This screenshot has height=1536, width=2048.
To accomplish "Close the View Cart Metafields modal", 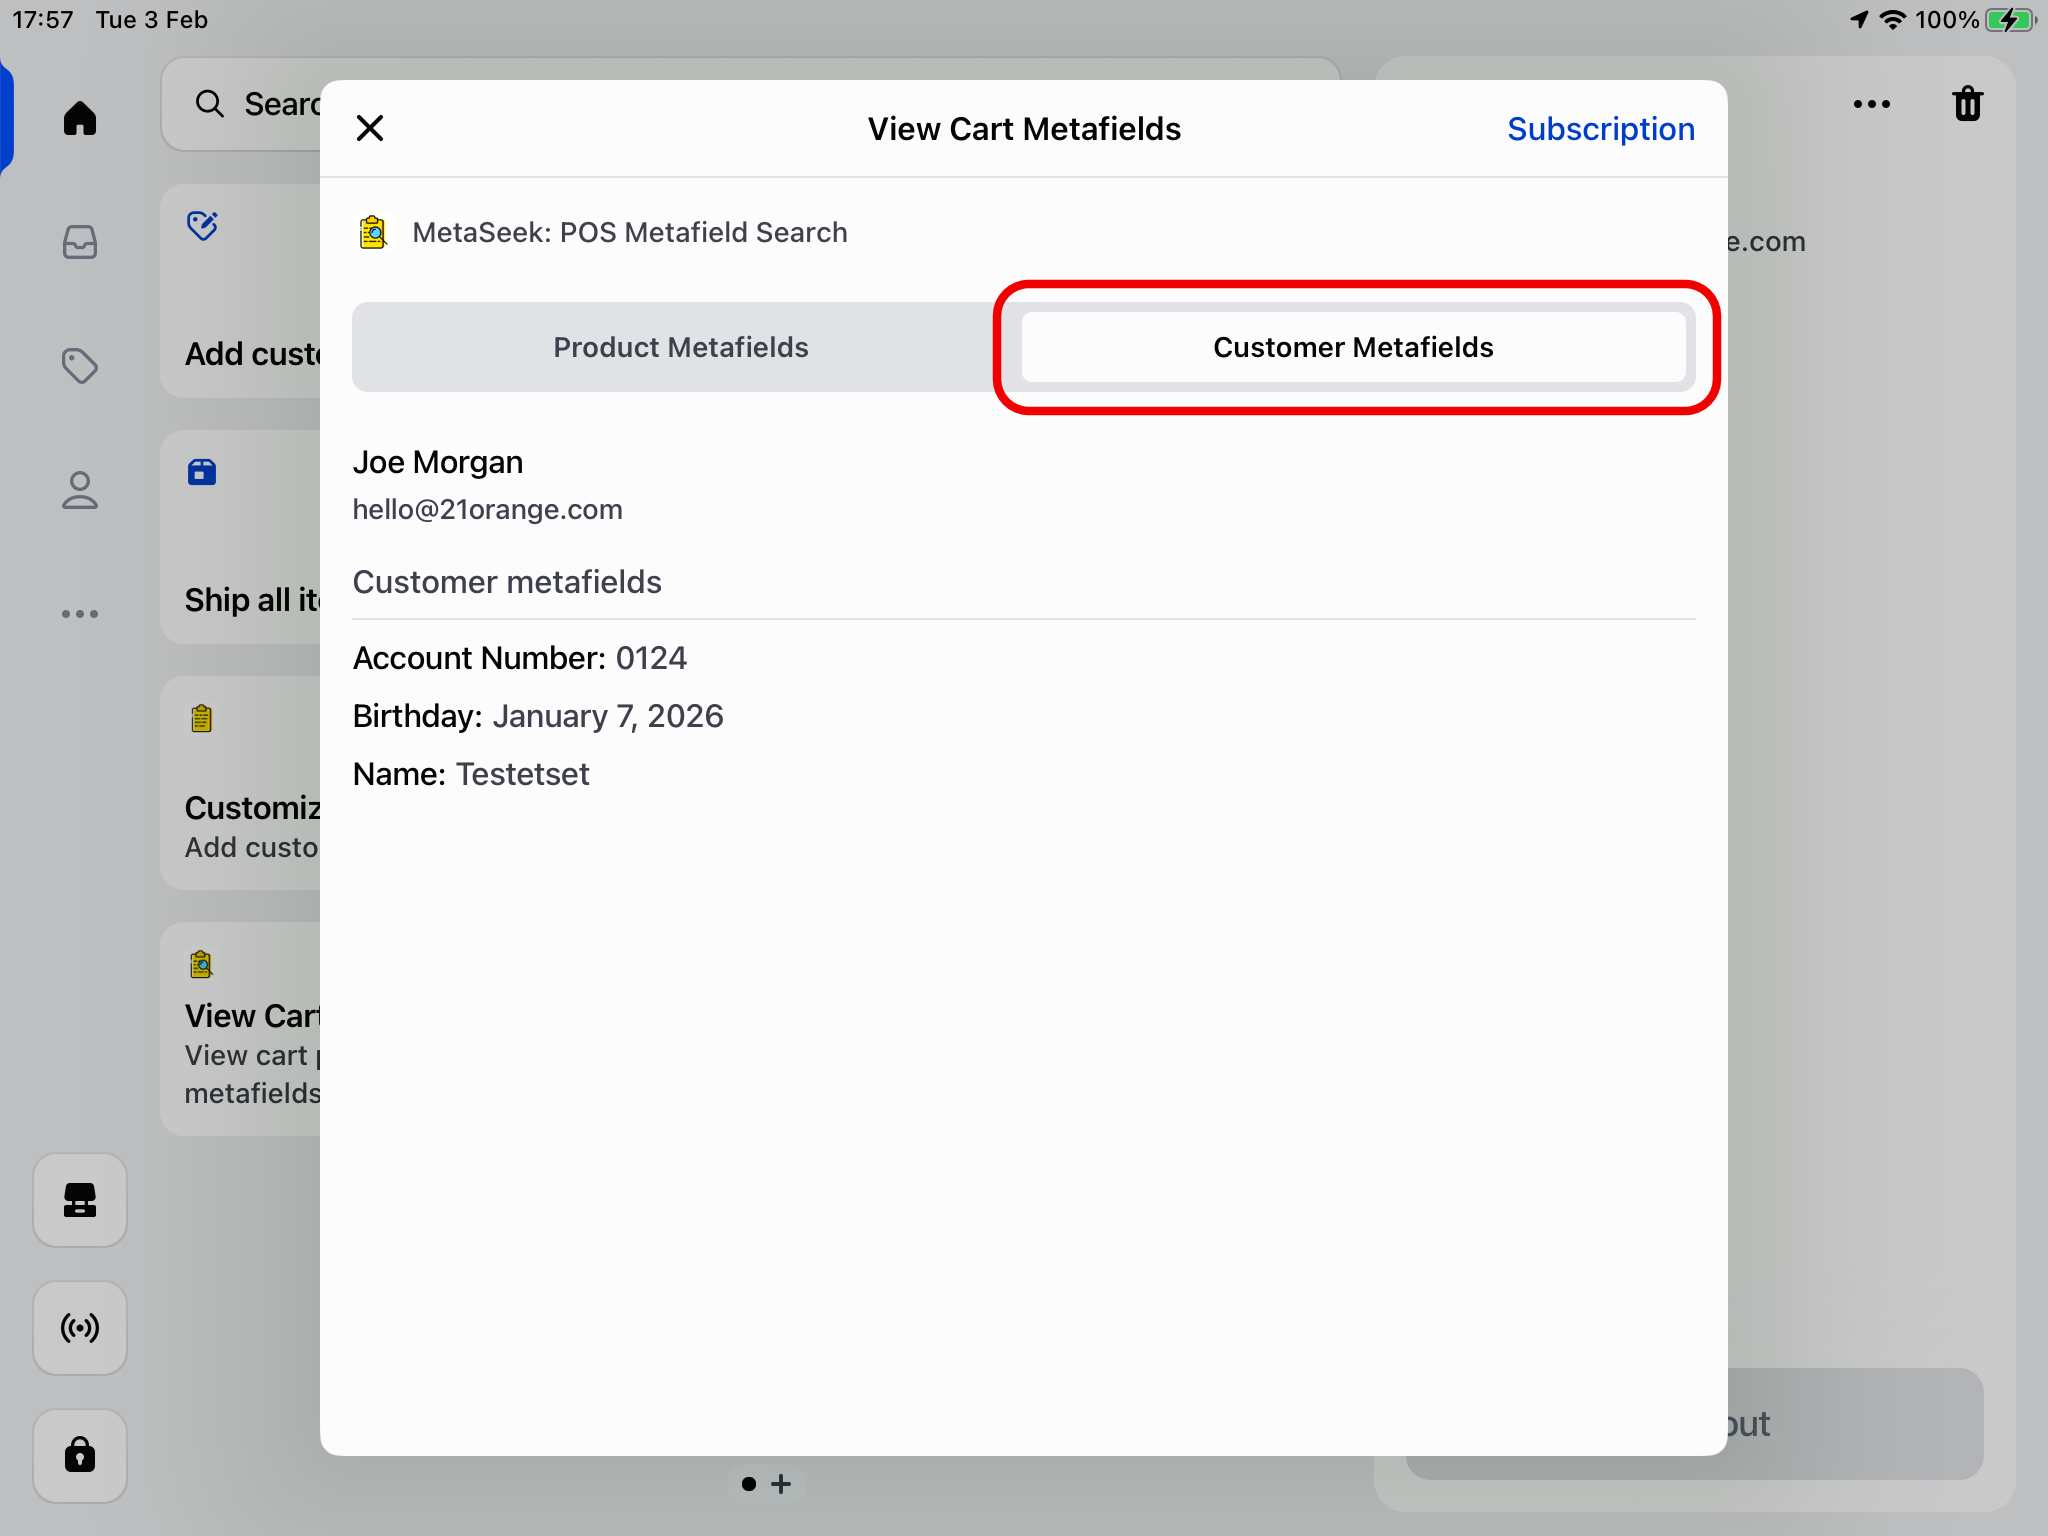I will (370, 128).
